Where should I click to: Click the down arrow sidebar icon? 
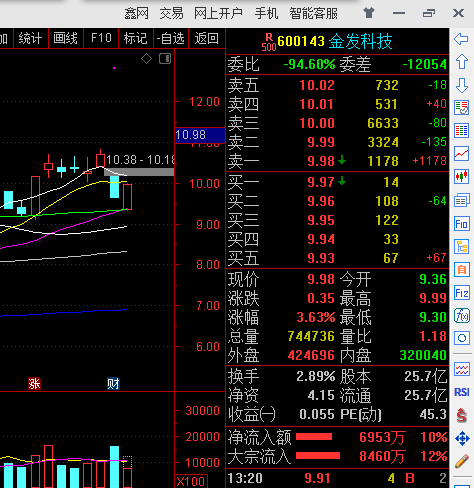point(462,86)
